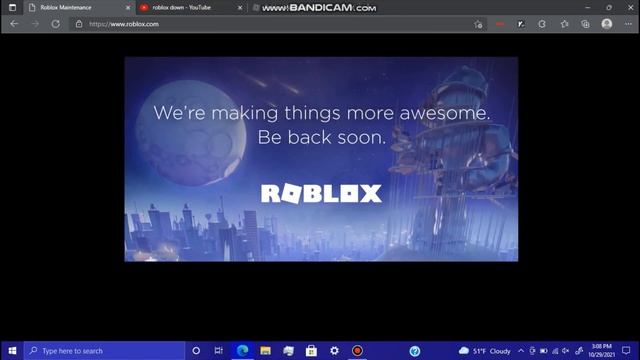Open the Favorites list icon
The height and width of the screenshot is (360, 640).
point(564,24)
